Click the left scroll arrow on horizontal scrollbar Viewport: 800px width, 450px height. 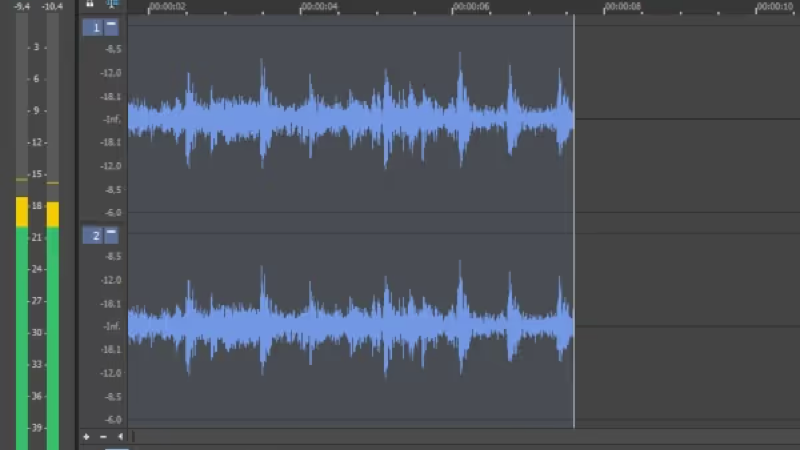coord(120,437)
